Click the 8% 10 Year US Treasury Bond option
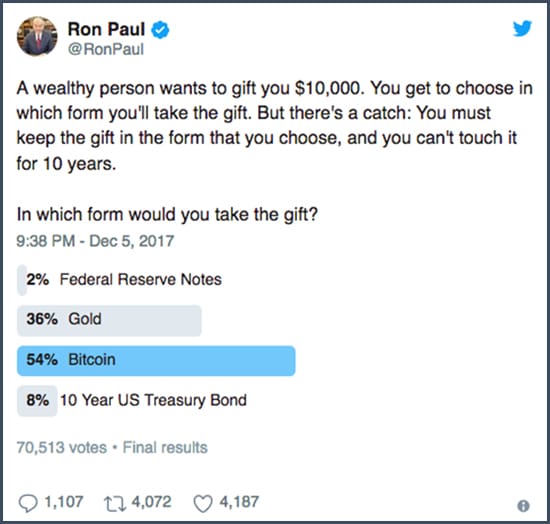The width and height of the screenshot is (550, 524). (132, 400)
